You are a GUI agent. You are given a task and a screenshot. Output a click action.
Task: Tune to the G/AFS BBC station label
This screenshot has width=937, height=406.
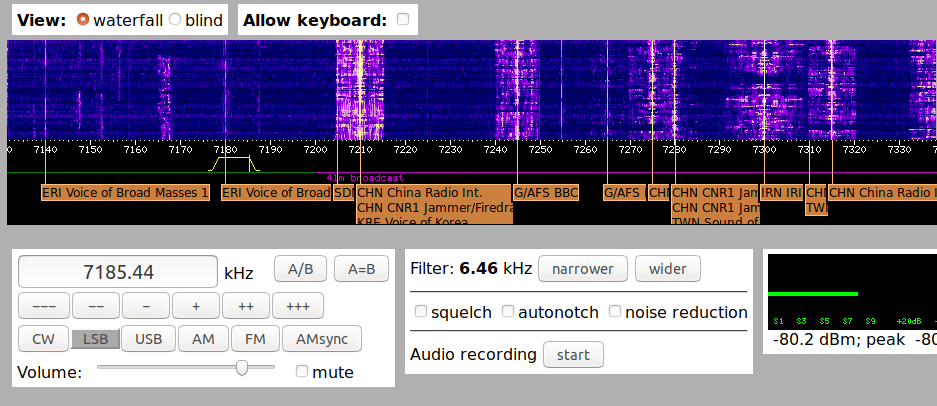[x=546, y=193]
